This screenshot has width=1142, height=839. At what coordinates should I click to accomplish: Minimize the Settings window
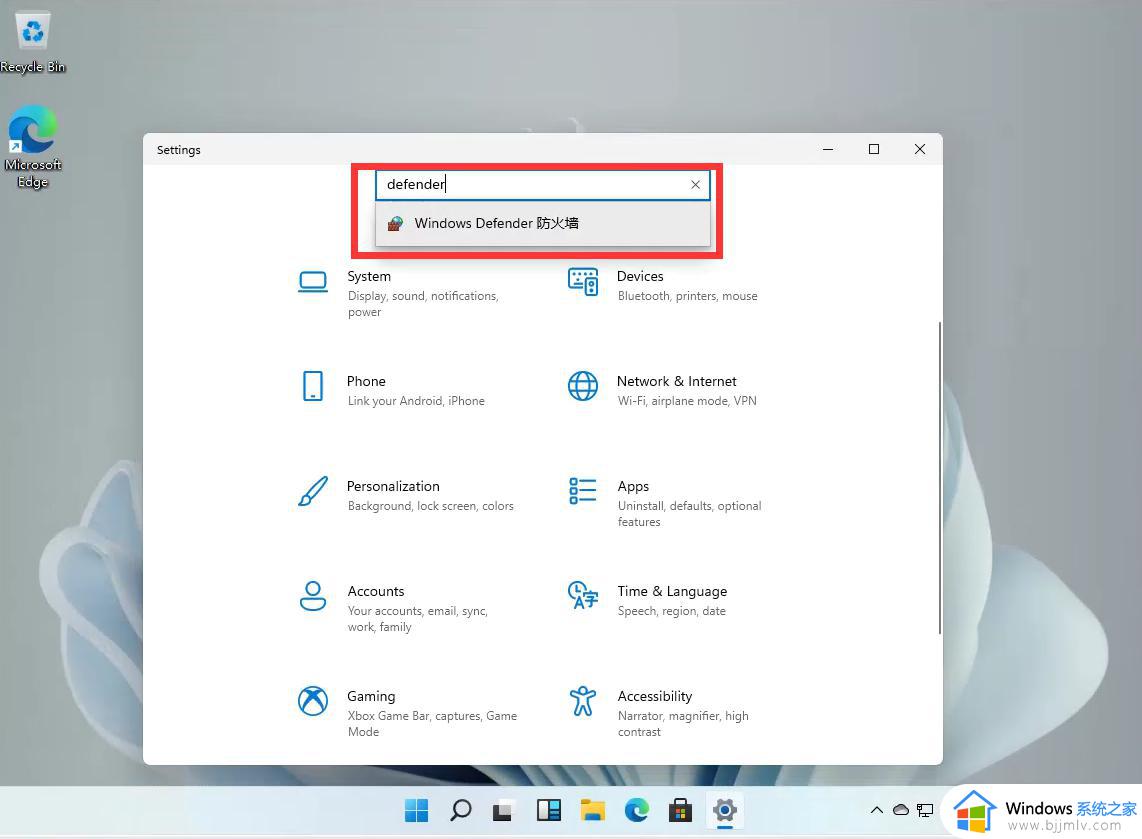[828, 149]
